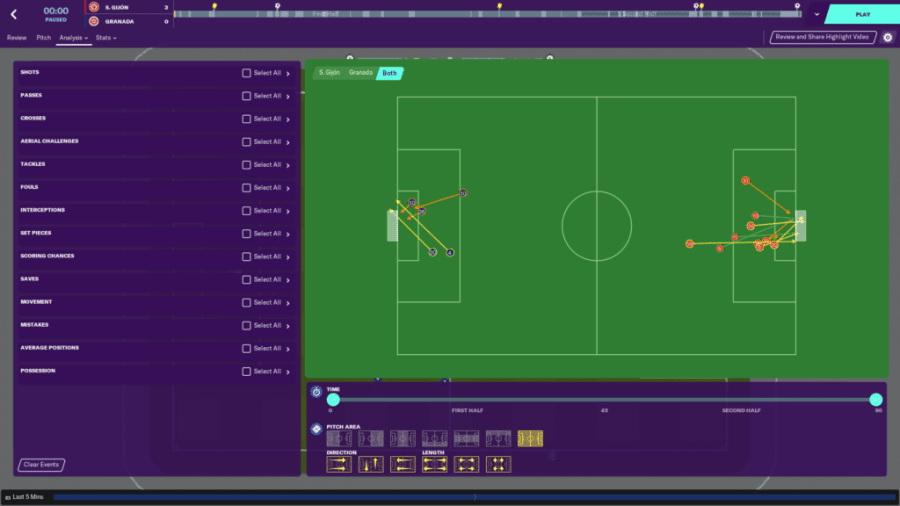Select the highlighted full-pitch area icon
900x506 pixels.
point(530,439)
